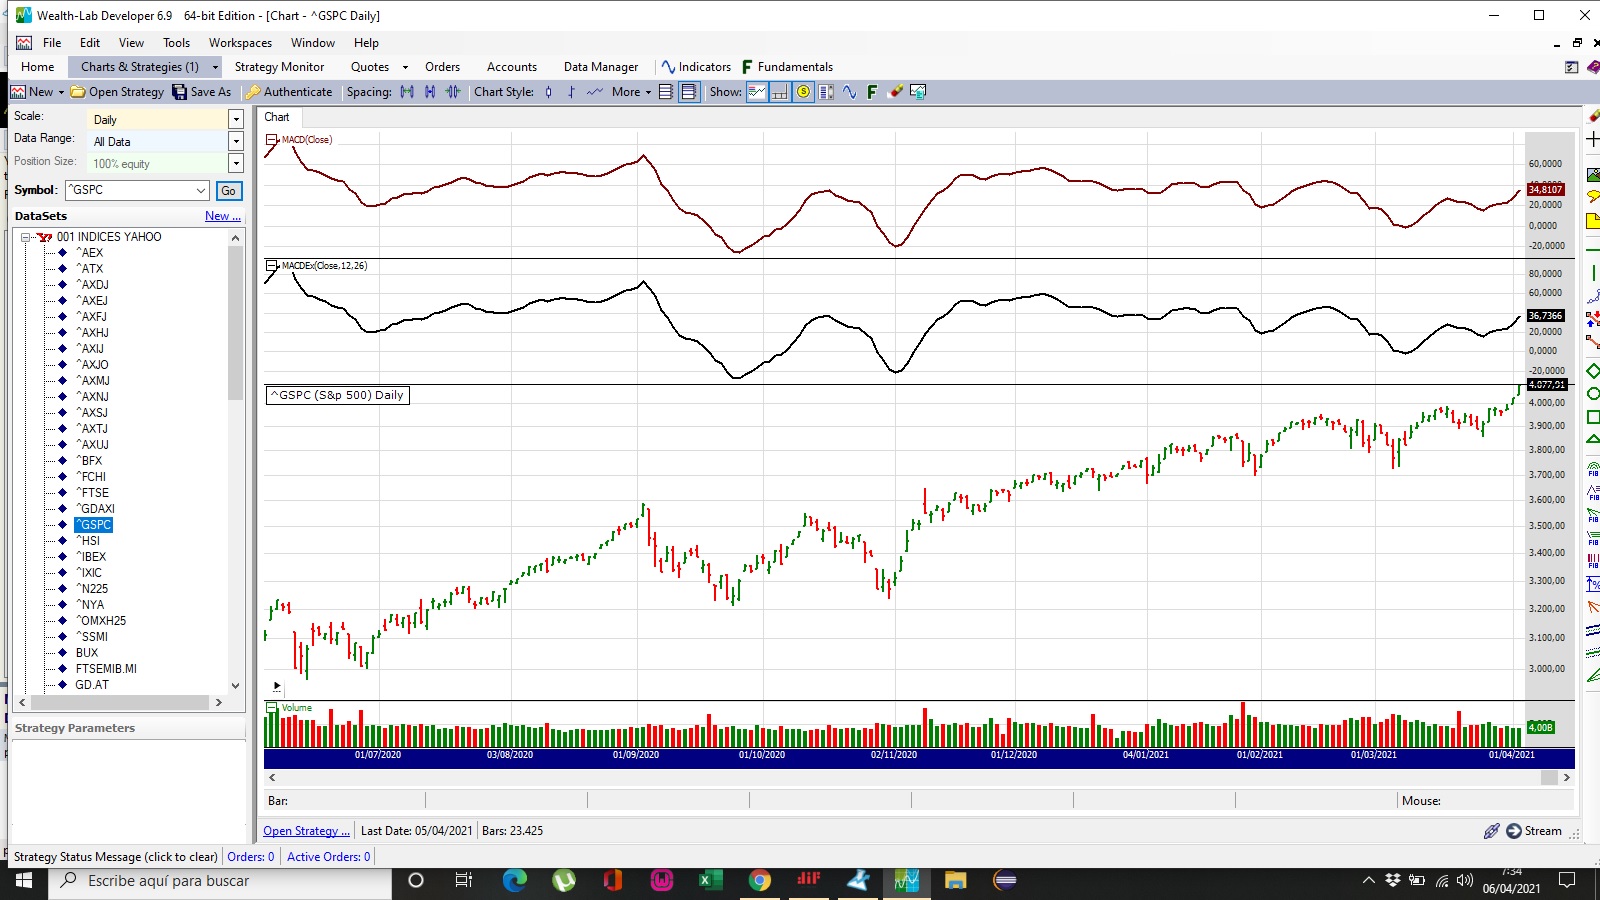This screenshot has height=900, width=1600.
Task: Switch to the Strategy Monitor tab
Action: (x=279, y=67)
